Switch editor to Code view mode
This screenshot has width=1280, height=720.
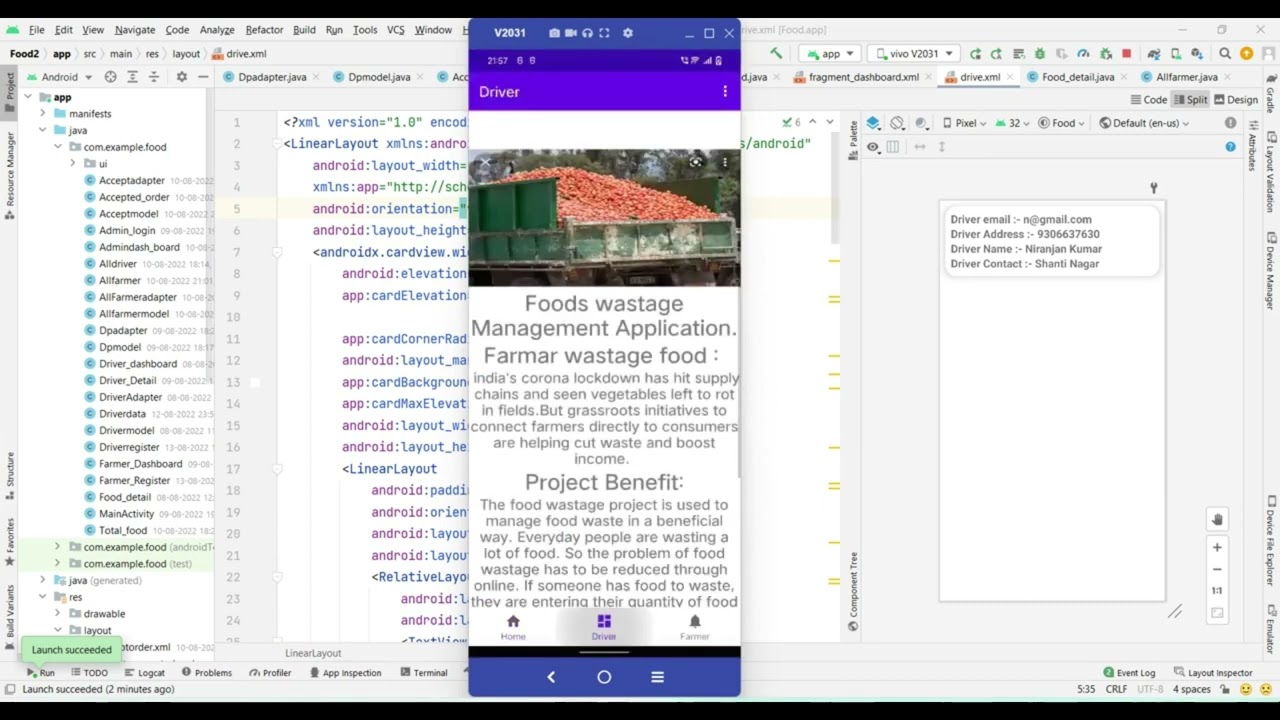click(1148, 100)
